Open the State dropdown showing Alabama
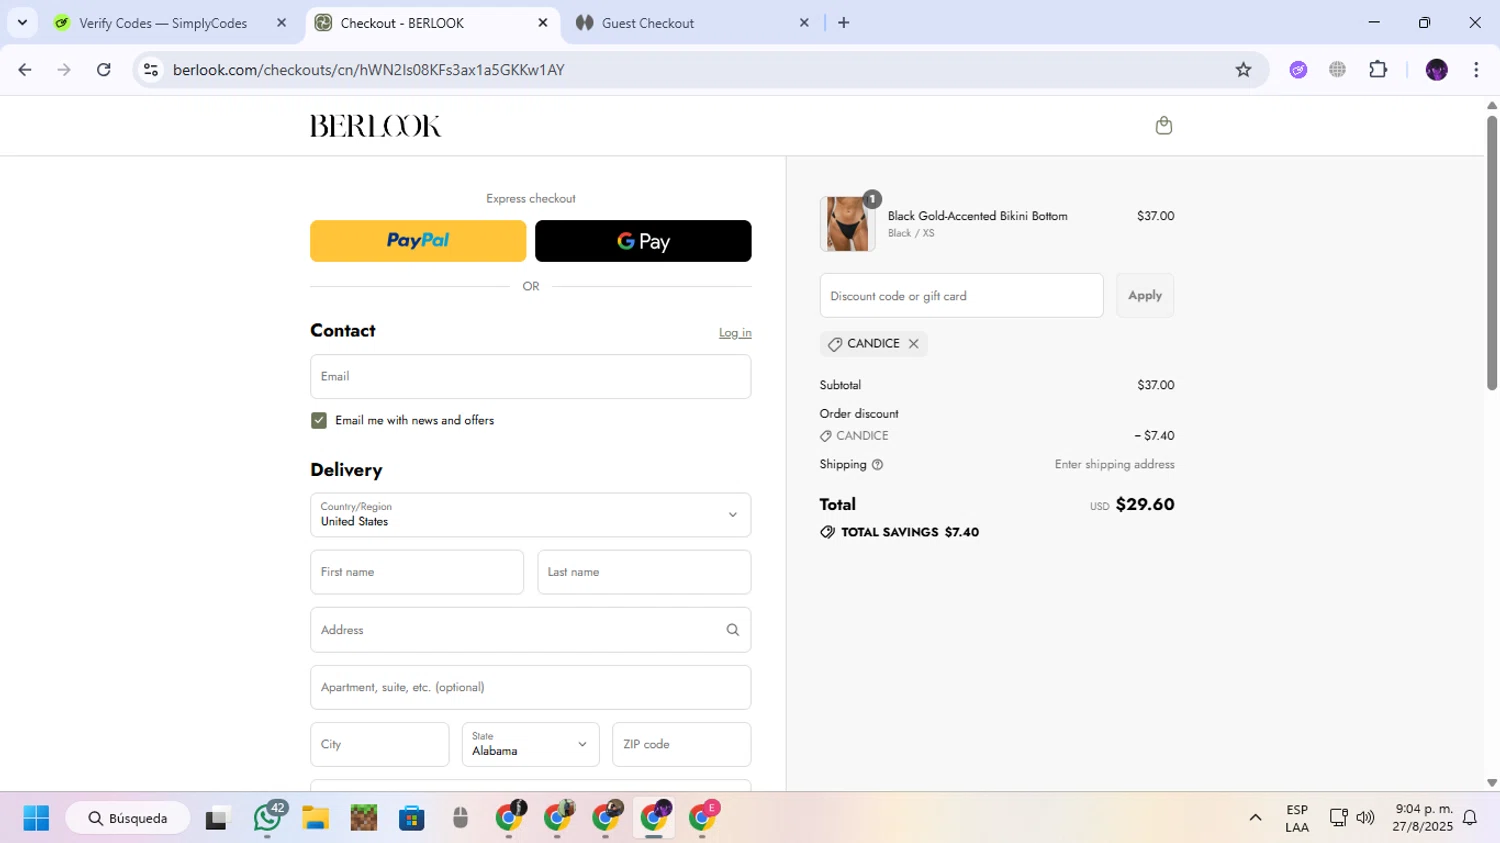 [530, 745]
